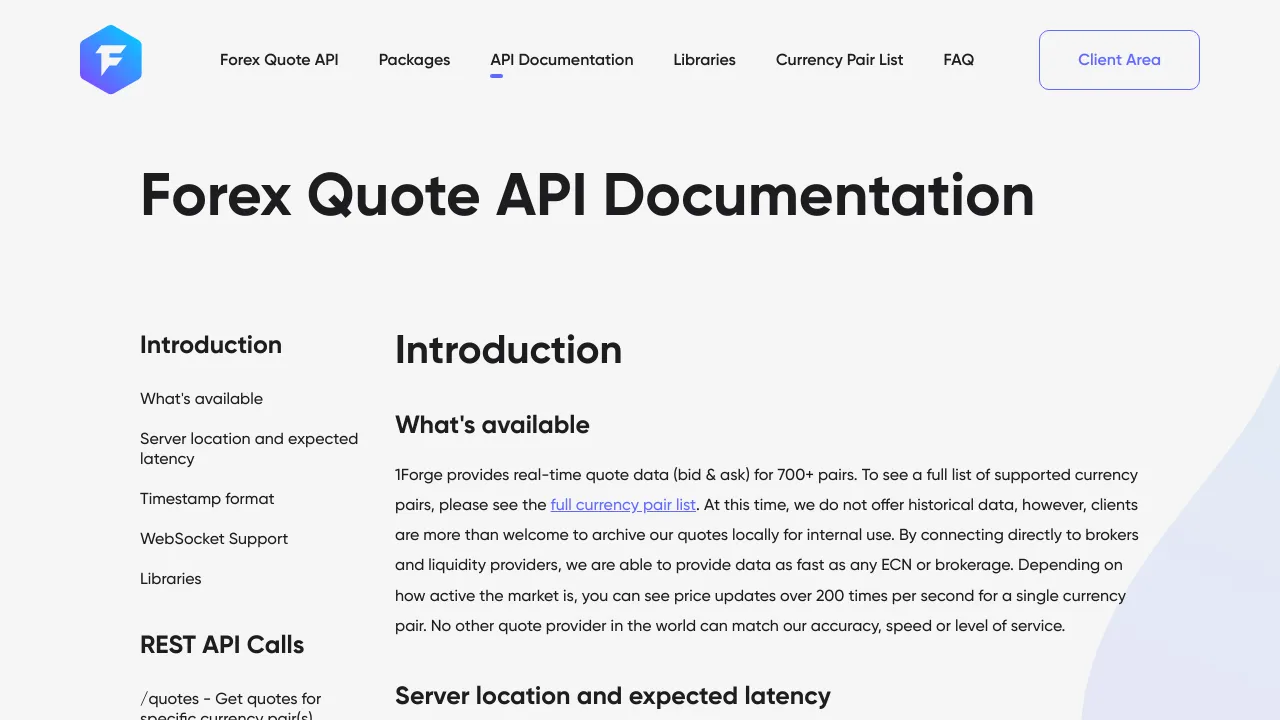Open the Libraries nav link

pos(704,60)
